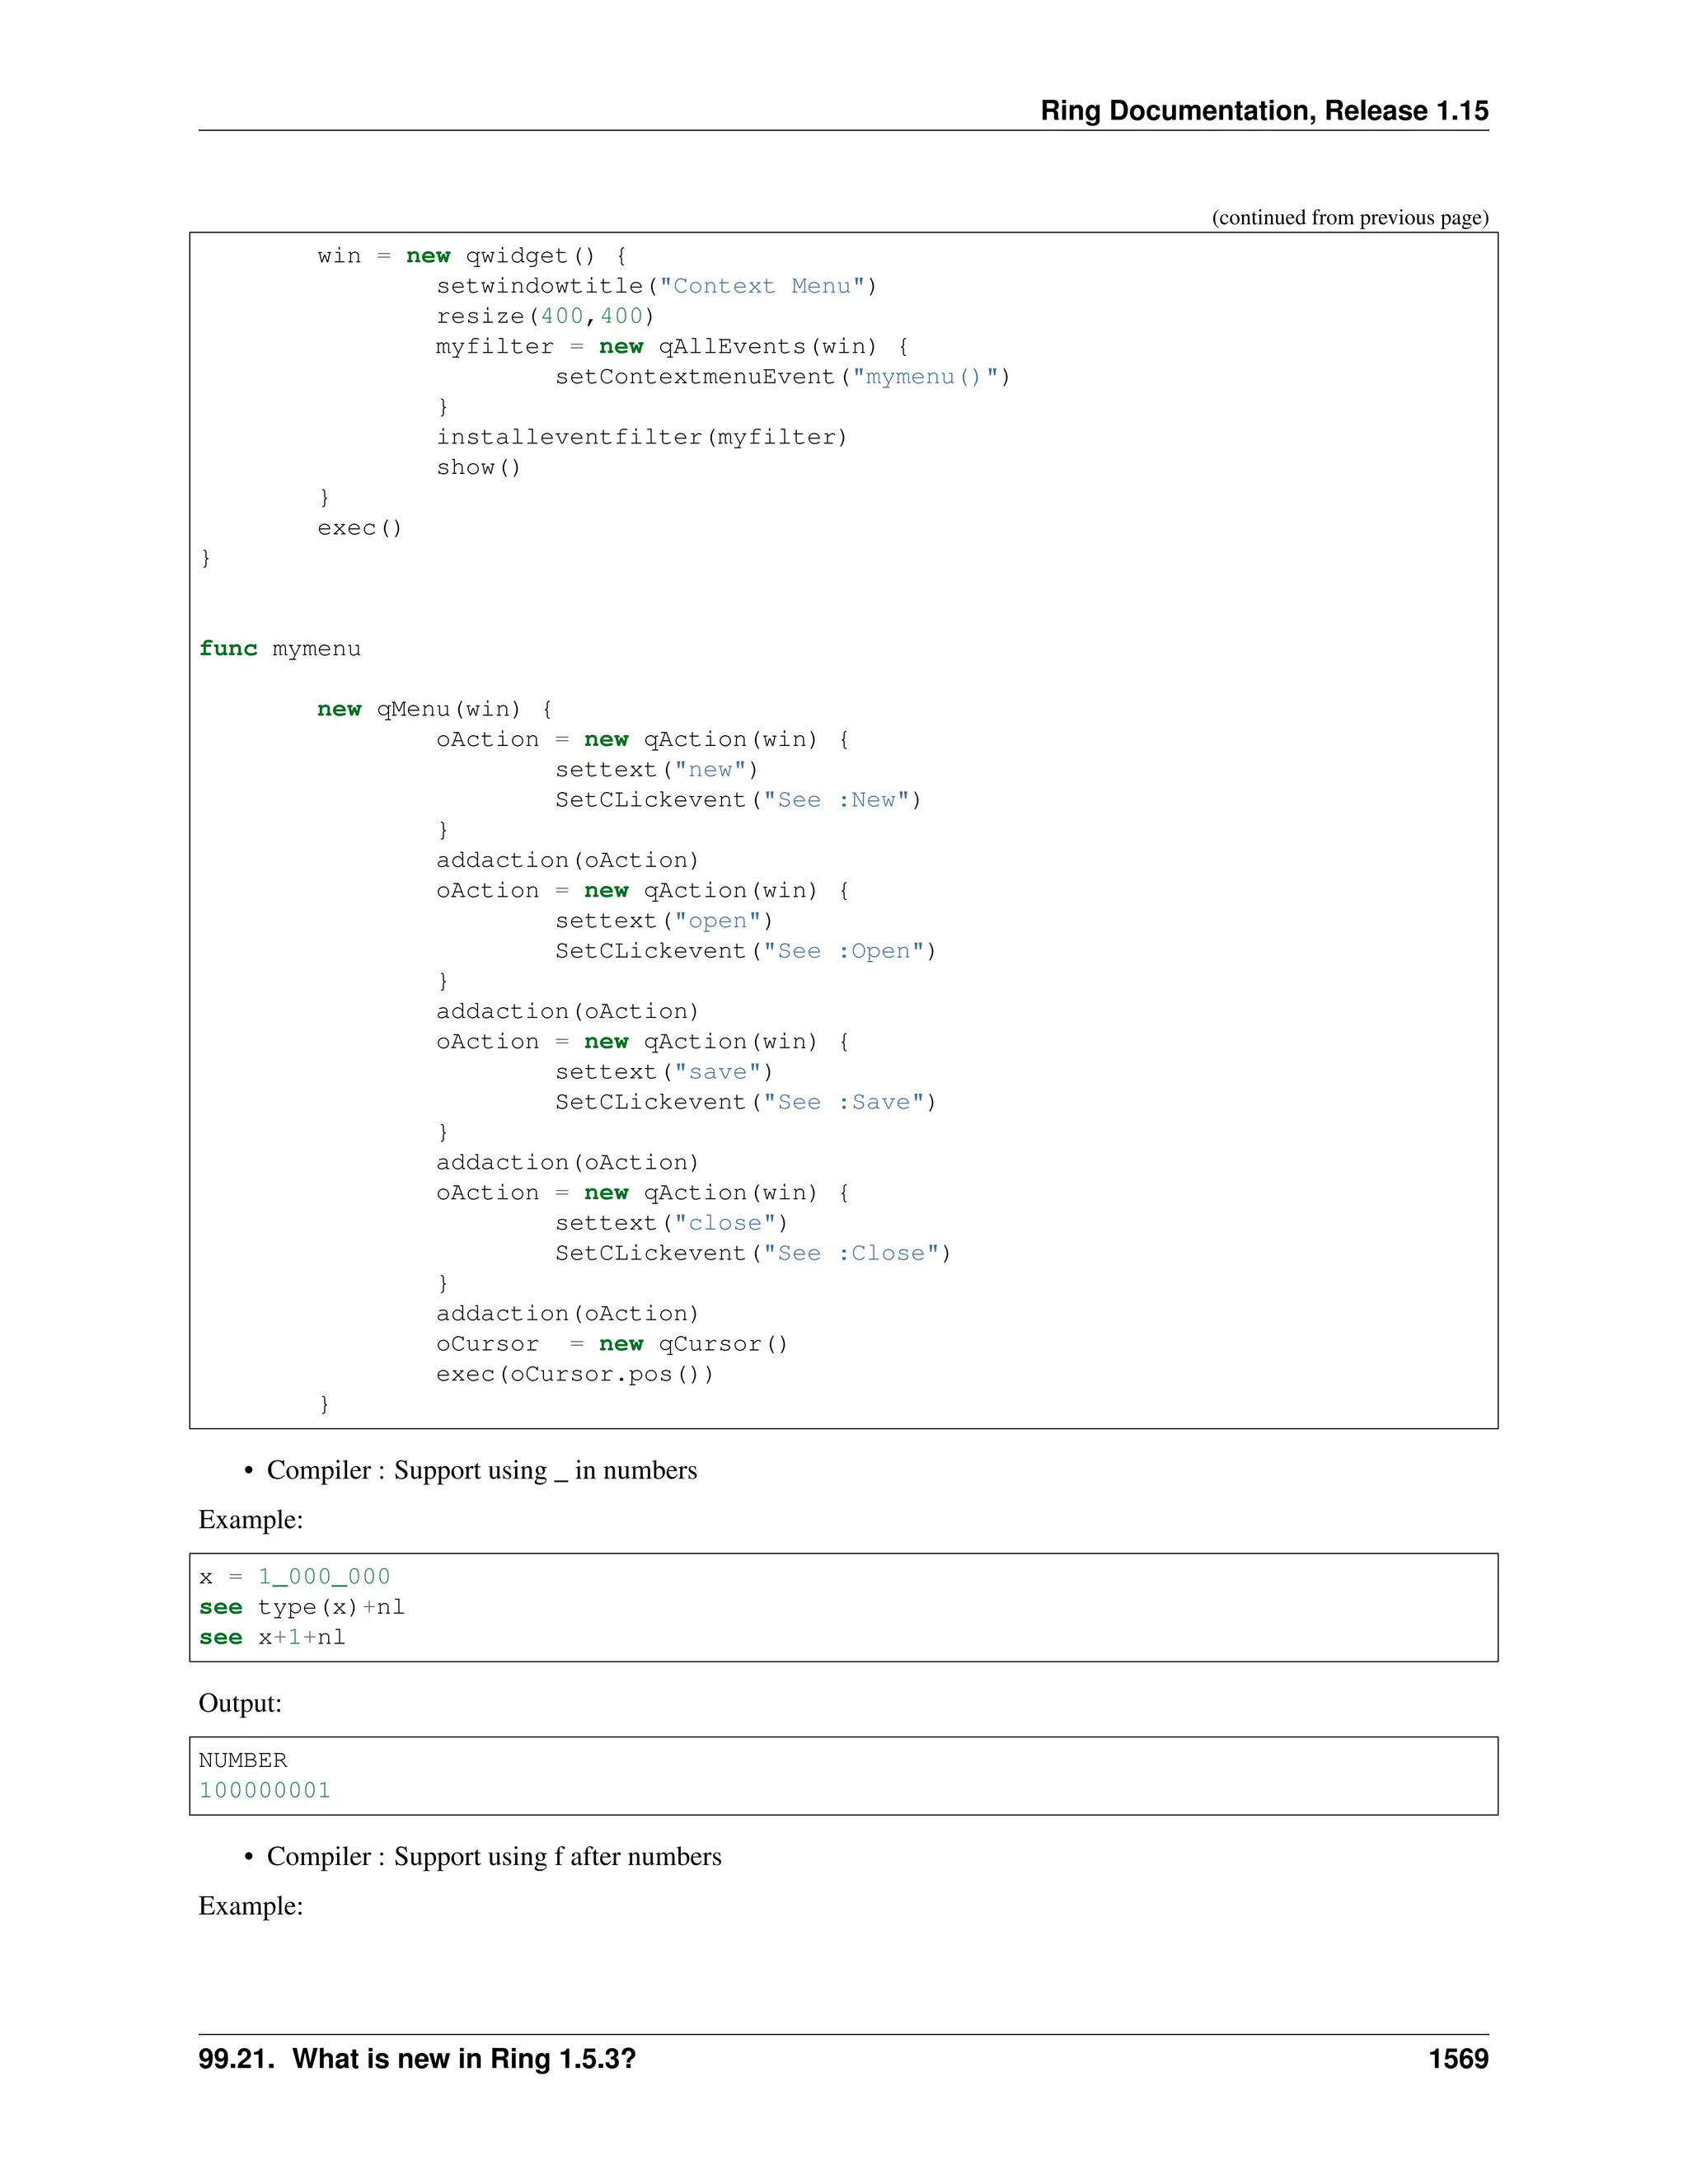Click the 'new qMenu(win)' line
The width and height of the screenshot is (1688, 2184).
tap(434, 710)
